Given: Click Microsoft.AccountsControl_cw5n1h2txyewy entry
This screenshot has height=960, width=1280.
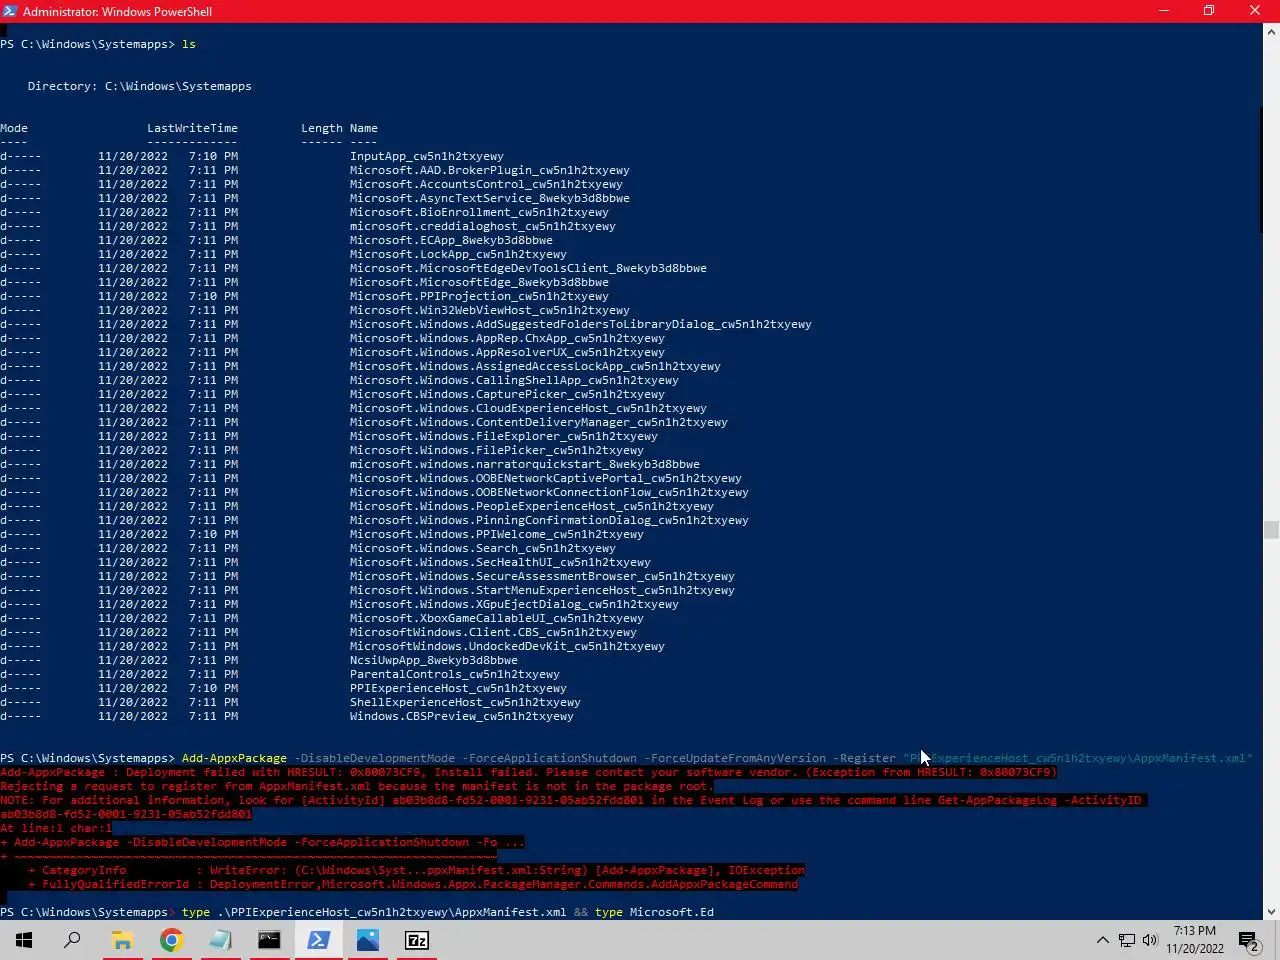Looking at the screenshot, I should click(x=486, y=184).
